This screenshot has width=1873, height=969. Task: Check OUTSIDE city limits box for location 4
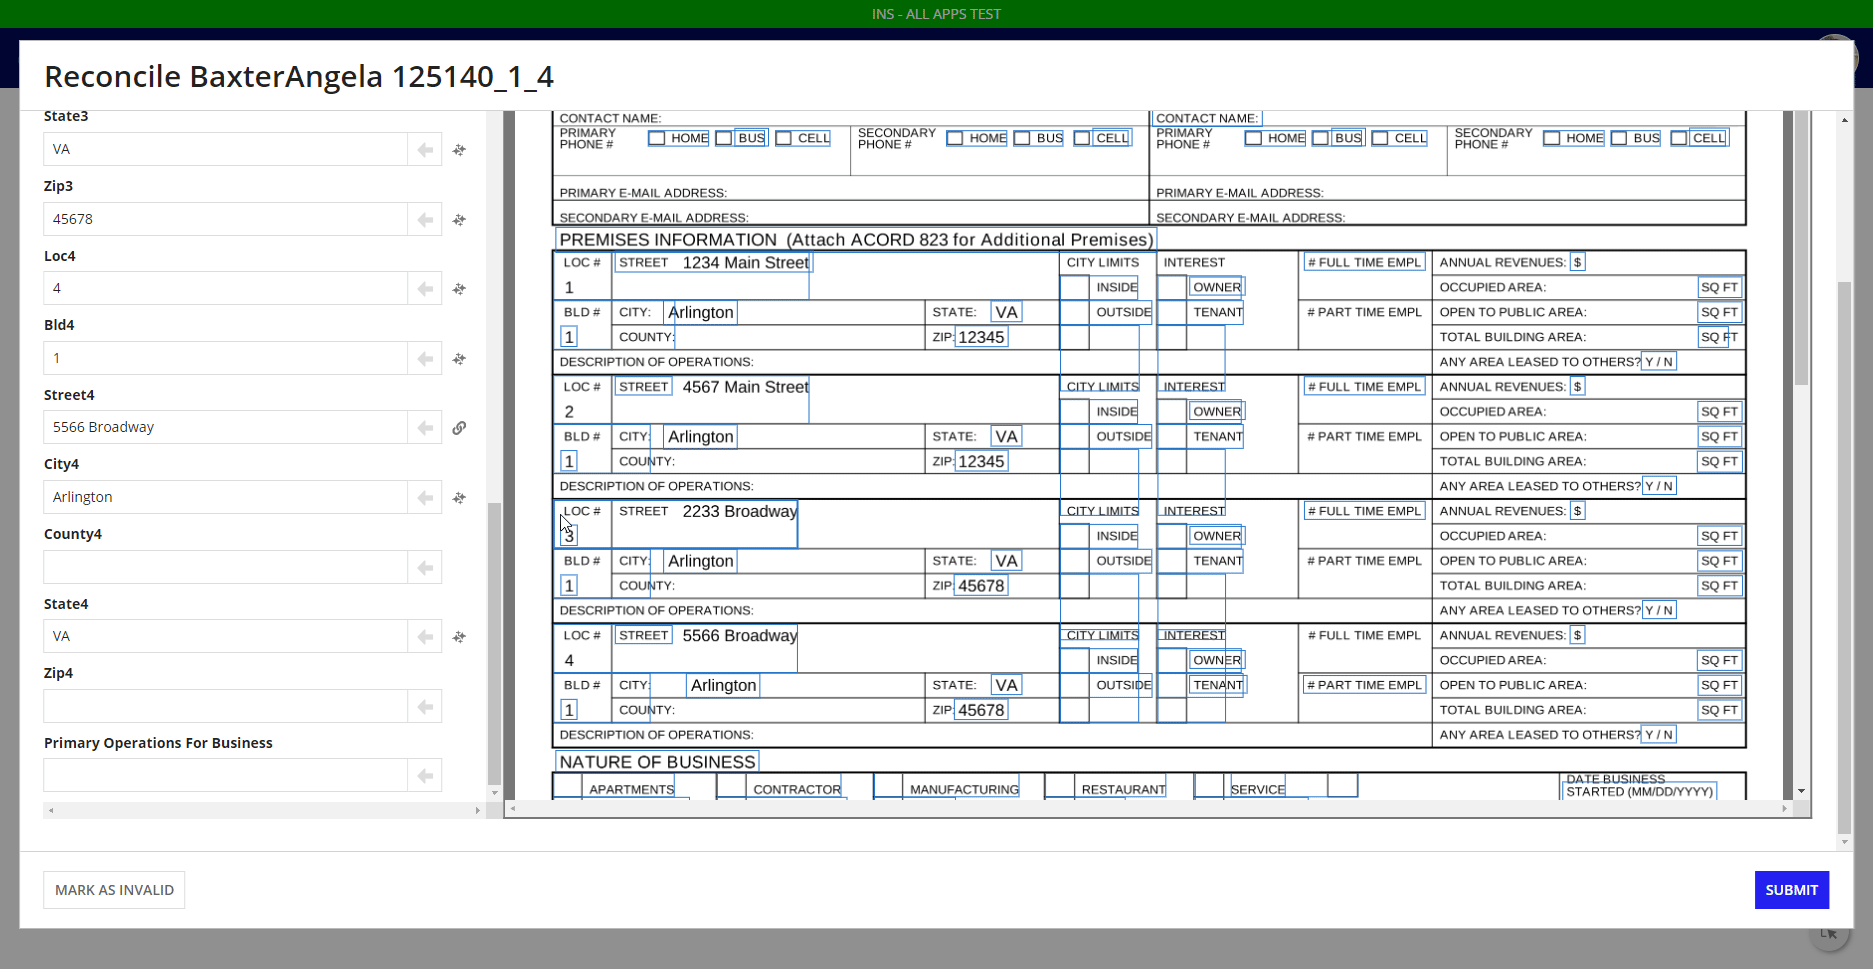pyautogui.click(x=1074, y=685)
